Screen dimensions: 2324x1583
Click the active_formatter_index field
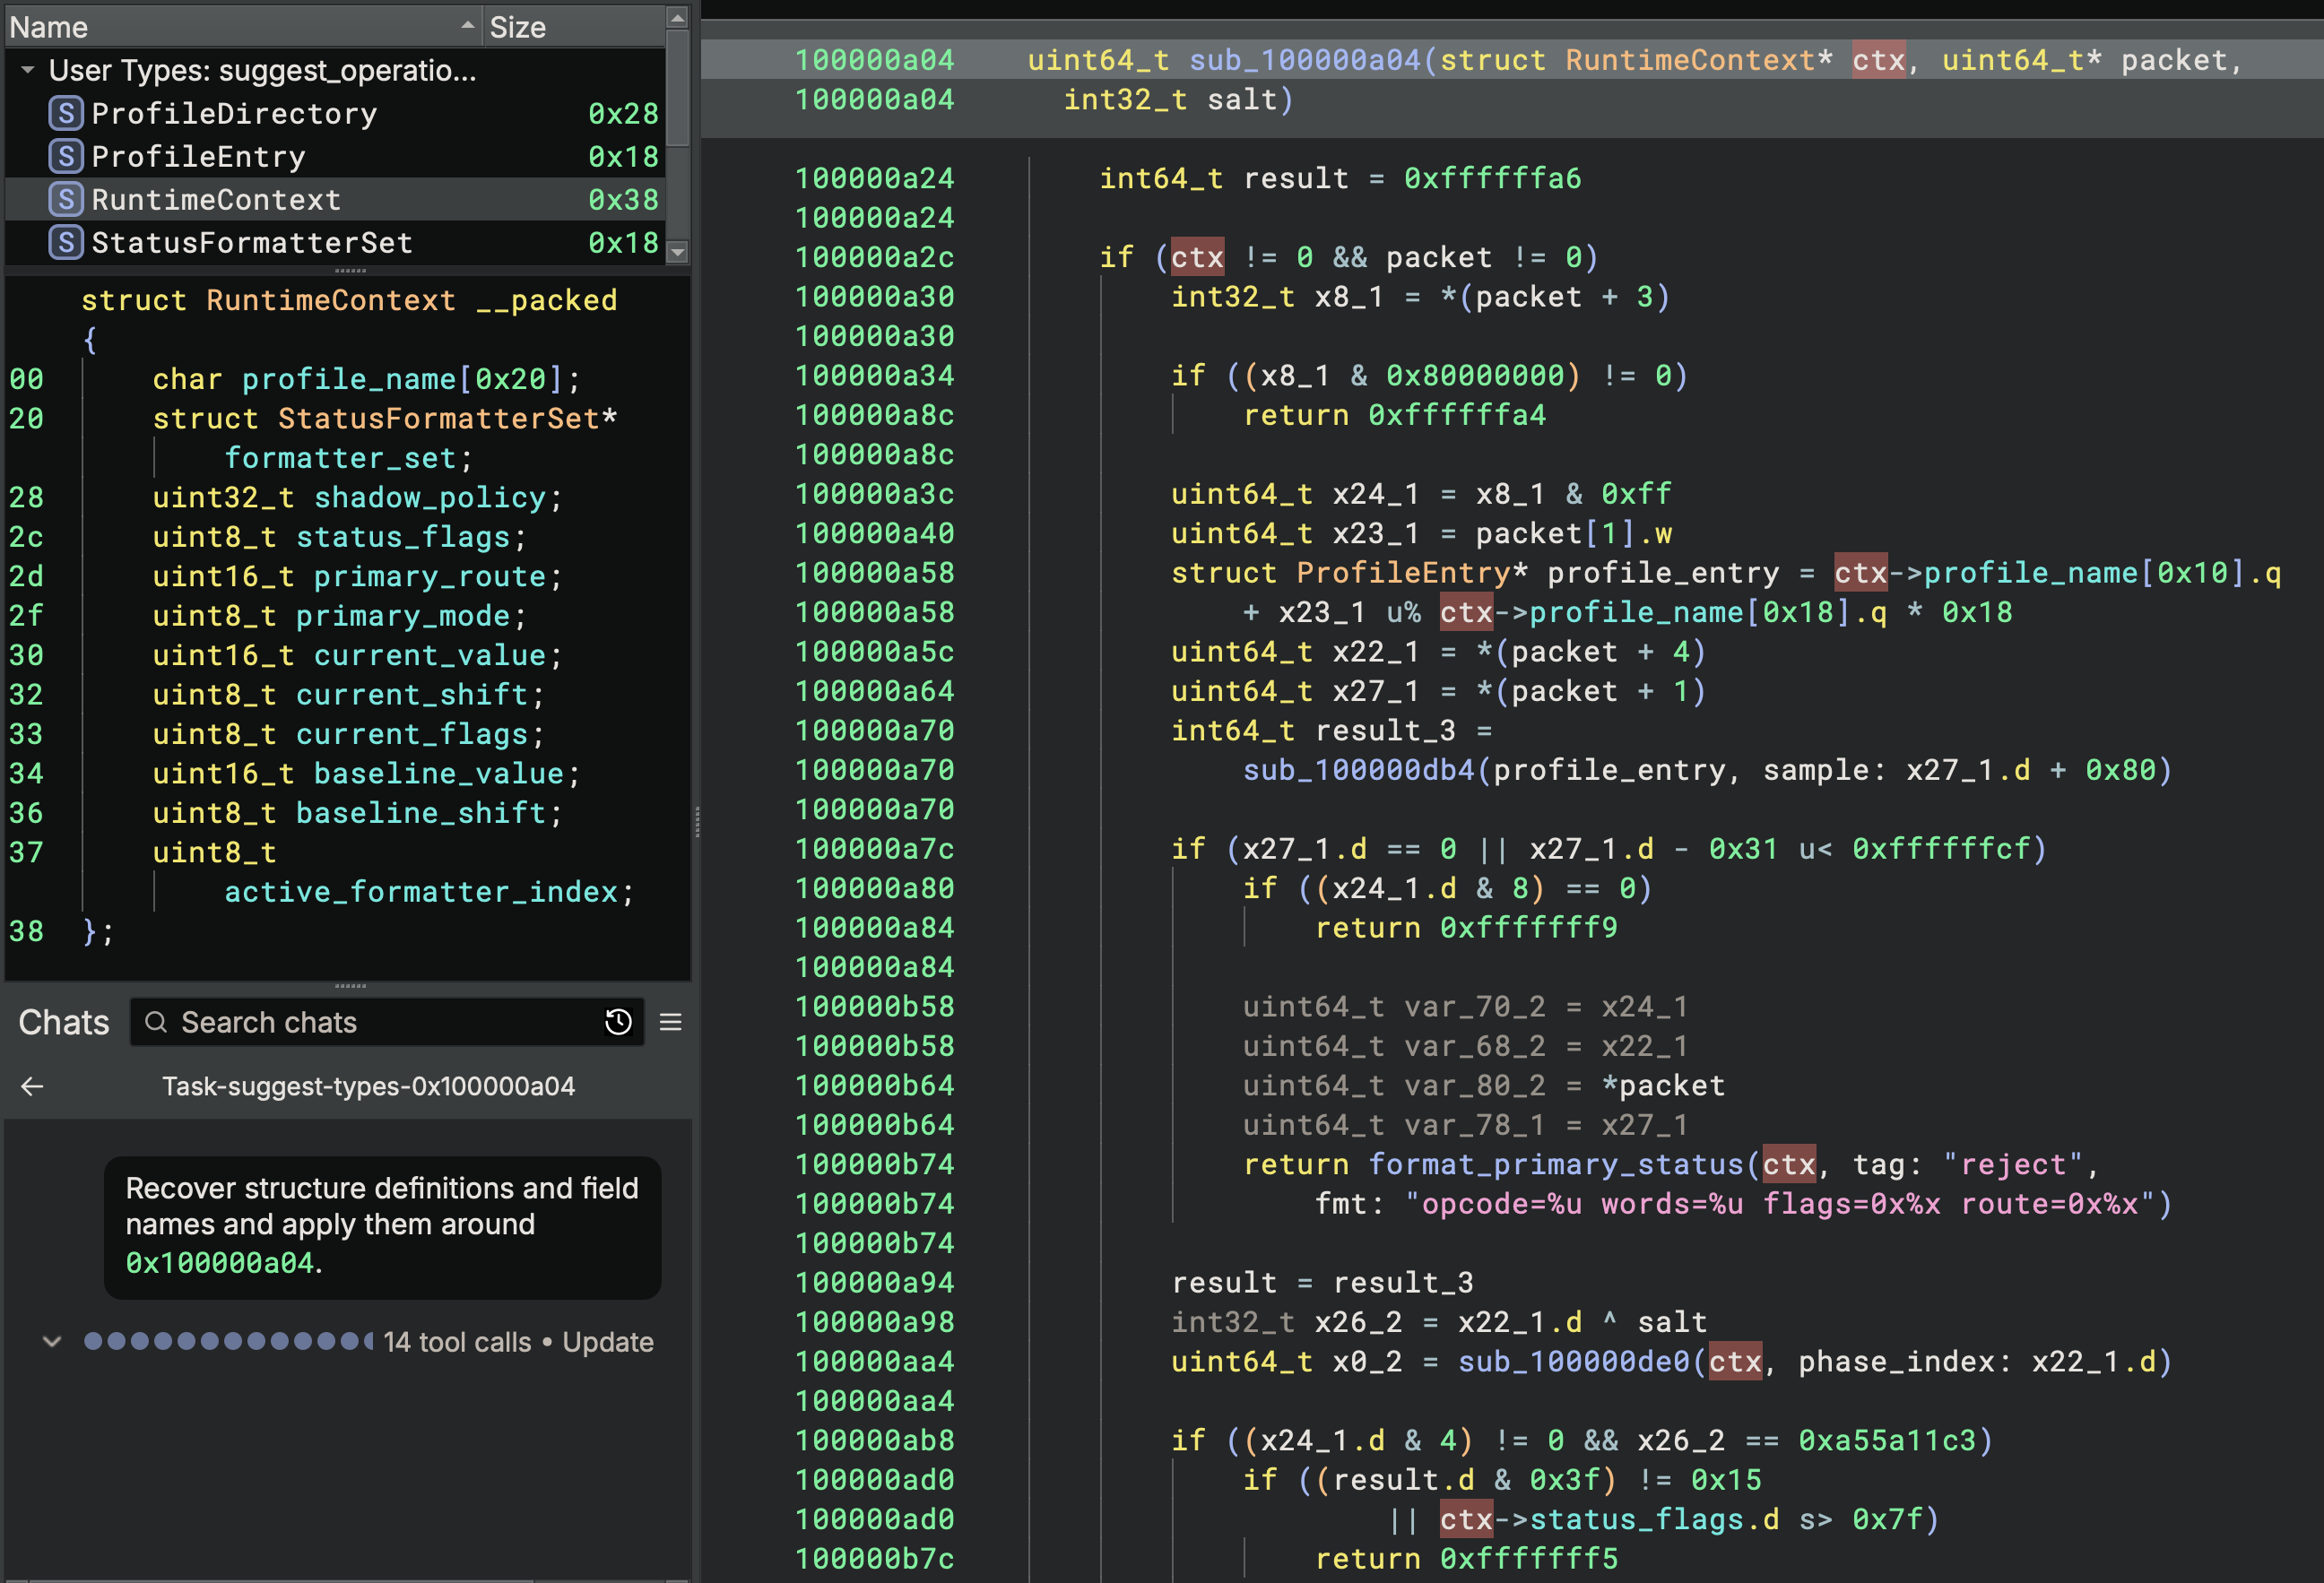[421, 892]
